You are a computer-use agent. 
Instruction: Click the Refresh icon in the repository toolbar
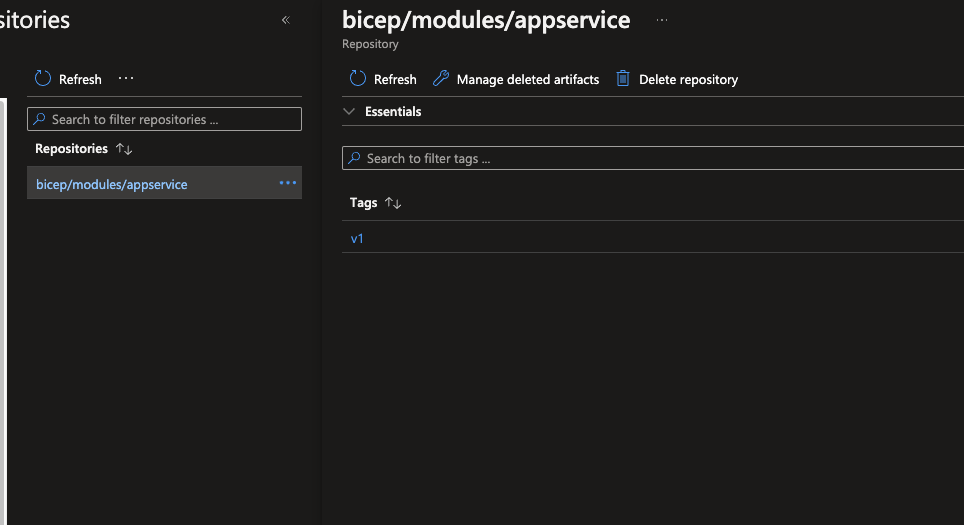[x=358, y=79]
